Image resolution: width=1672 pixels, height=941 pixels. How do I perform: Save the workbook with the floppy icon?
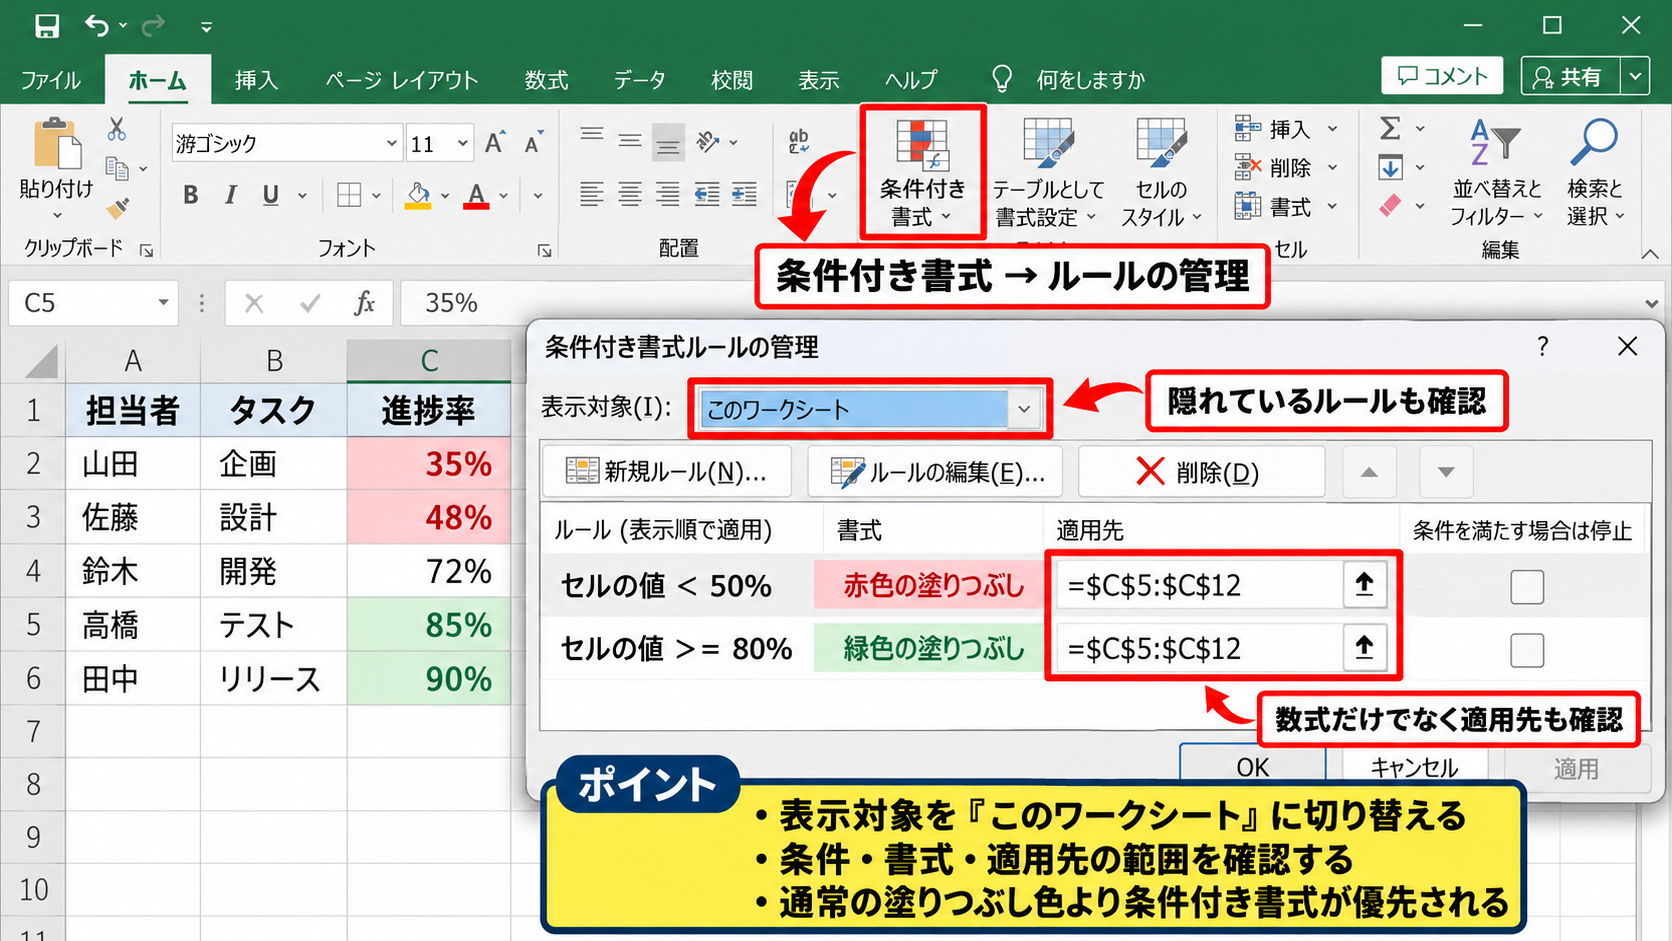[x=46, y=26]
